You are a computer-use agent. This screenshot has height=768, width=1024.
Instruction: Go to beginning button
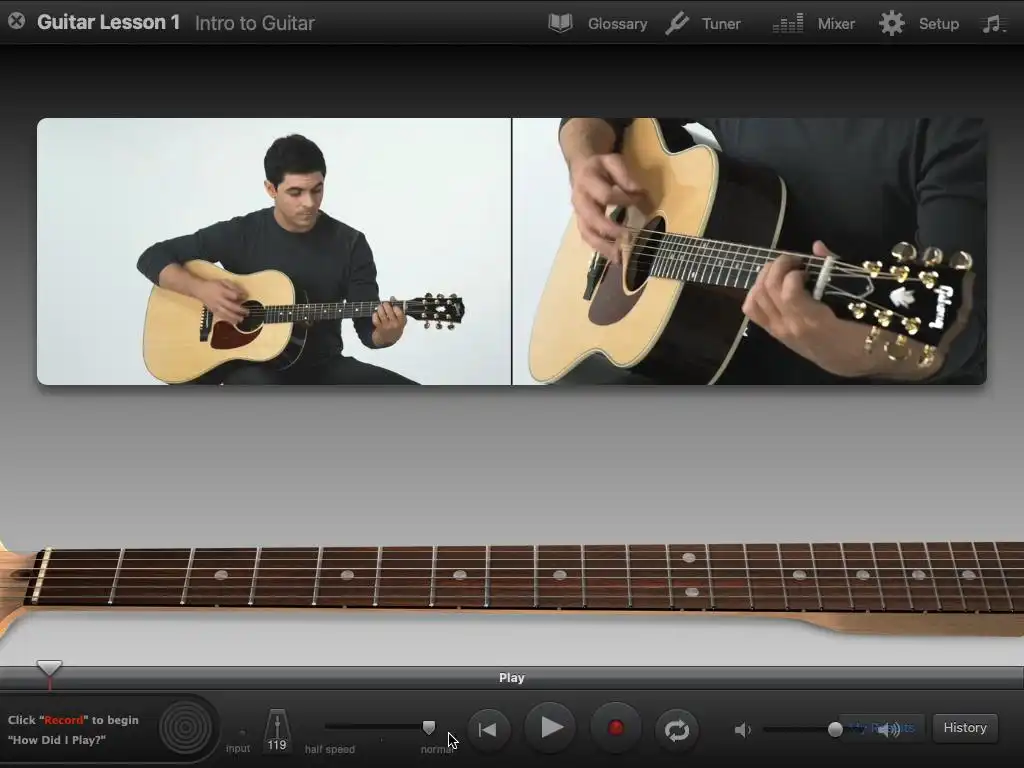pyautogui.click(x=488, y=729)
